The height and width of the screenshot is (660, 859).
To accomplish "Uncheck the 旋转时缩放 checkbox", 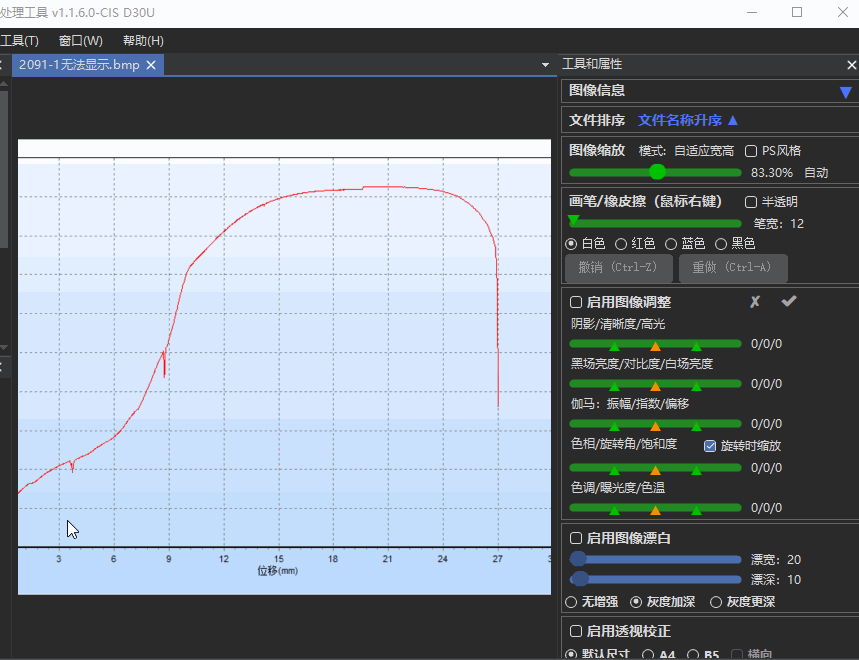I will click(710, 446).
